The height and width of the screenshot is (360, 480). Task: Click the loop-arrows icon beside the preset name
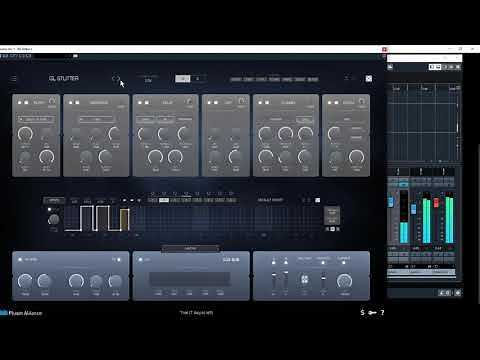coord(116,79)
